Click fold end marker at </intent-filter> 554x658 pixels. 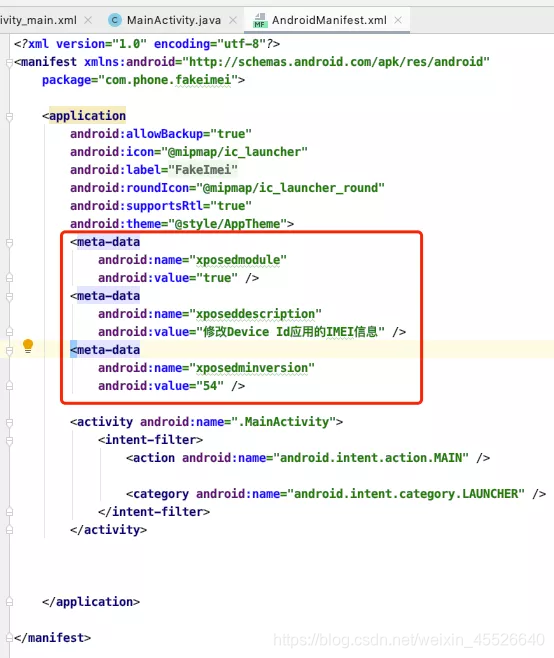[9, 512]
